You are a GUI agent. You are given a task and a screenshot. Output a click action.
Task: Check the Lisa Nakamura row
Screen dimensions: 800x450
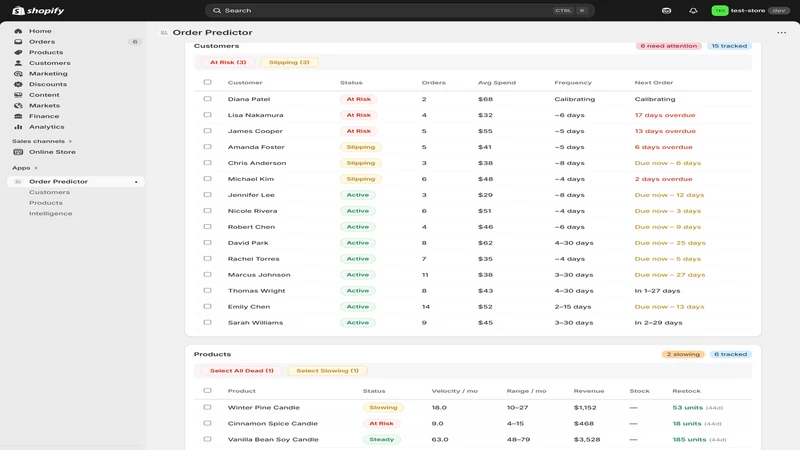[207, 115]
